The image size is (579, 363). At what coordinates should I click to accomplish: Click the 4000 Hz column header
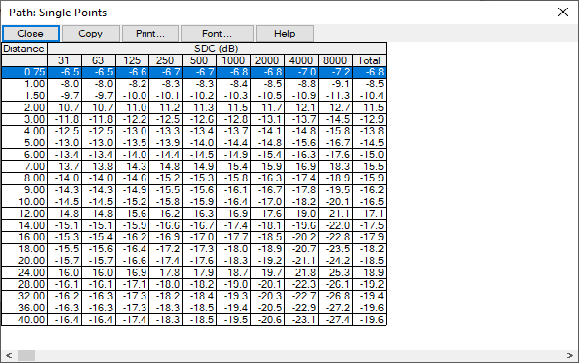pyautogui.click(x=301, y=61)
